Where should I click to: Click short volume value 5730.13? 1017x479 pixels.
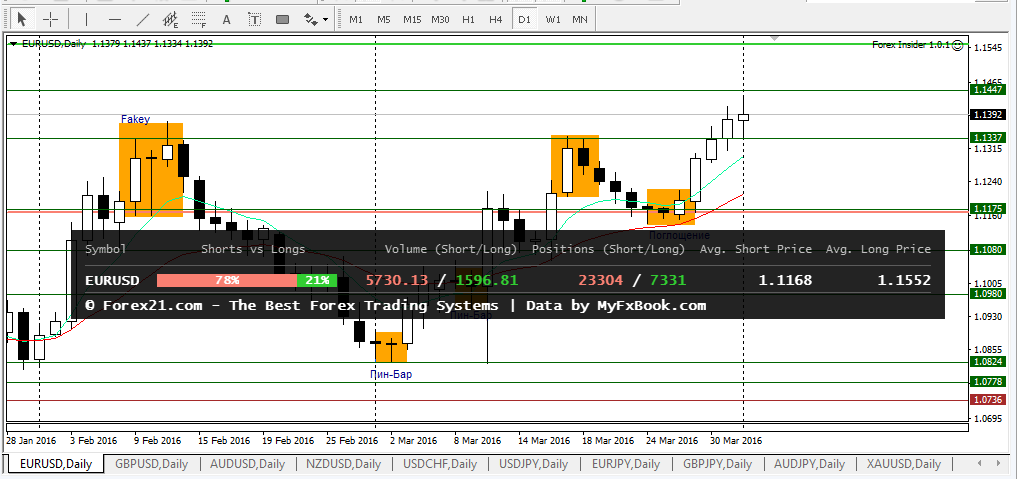tap(397, 281)
